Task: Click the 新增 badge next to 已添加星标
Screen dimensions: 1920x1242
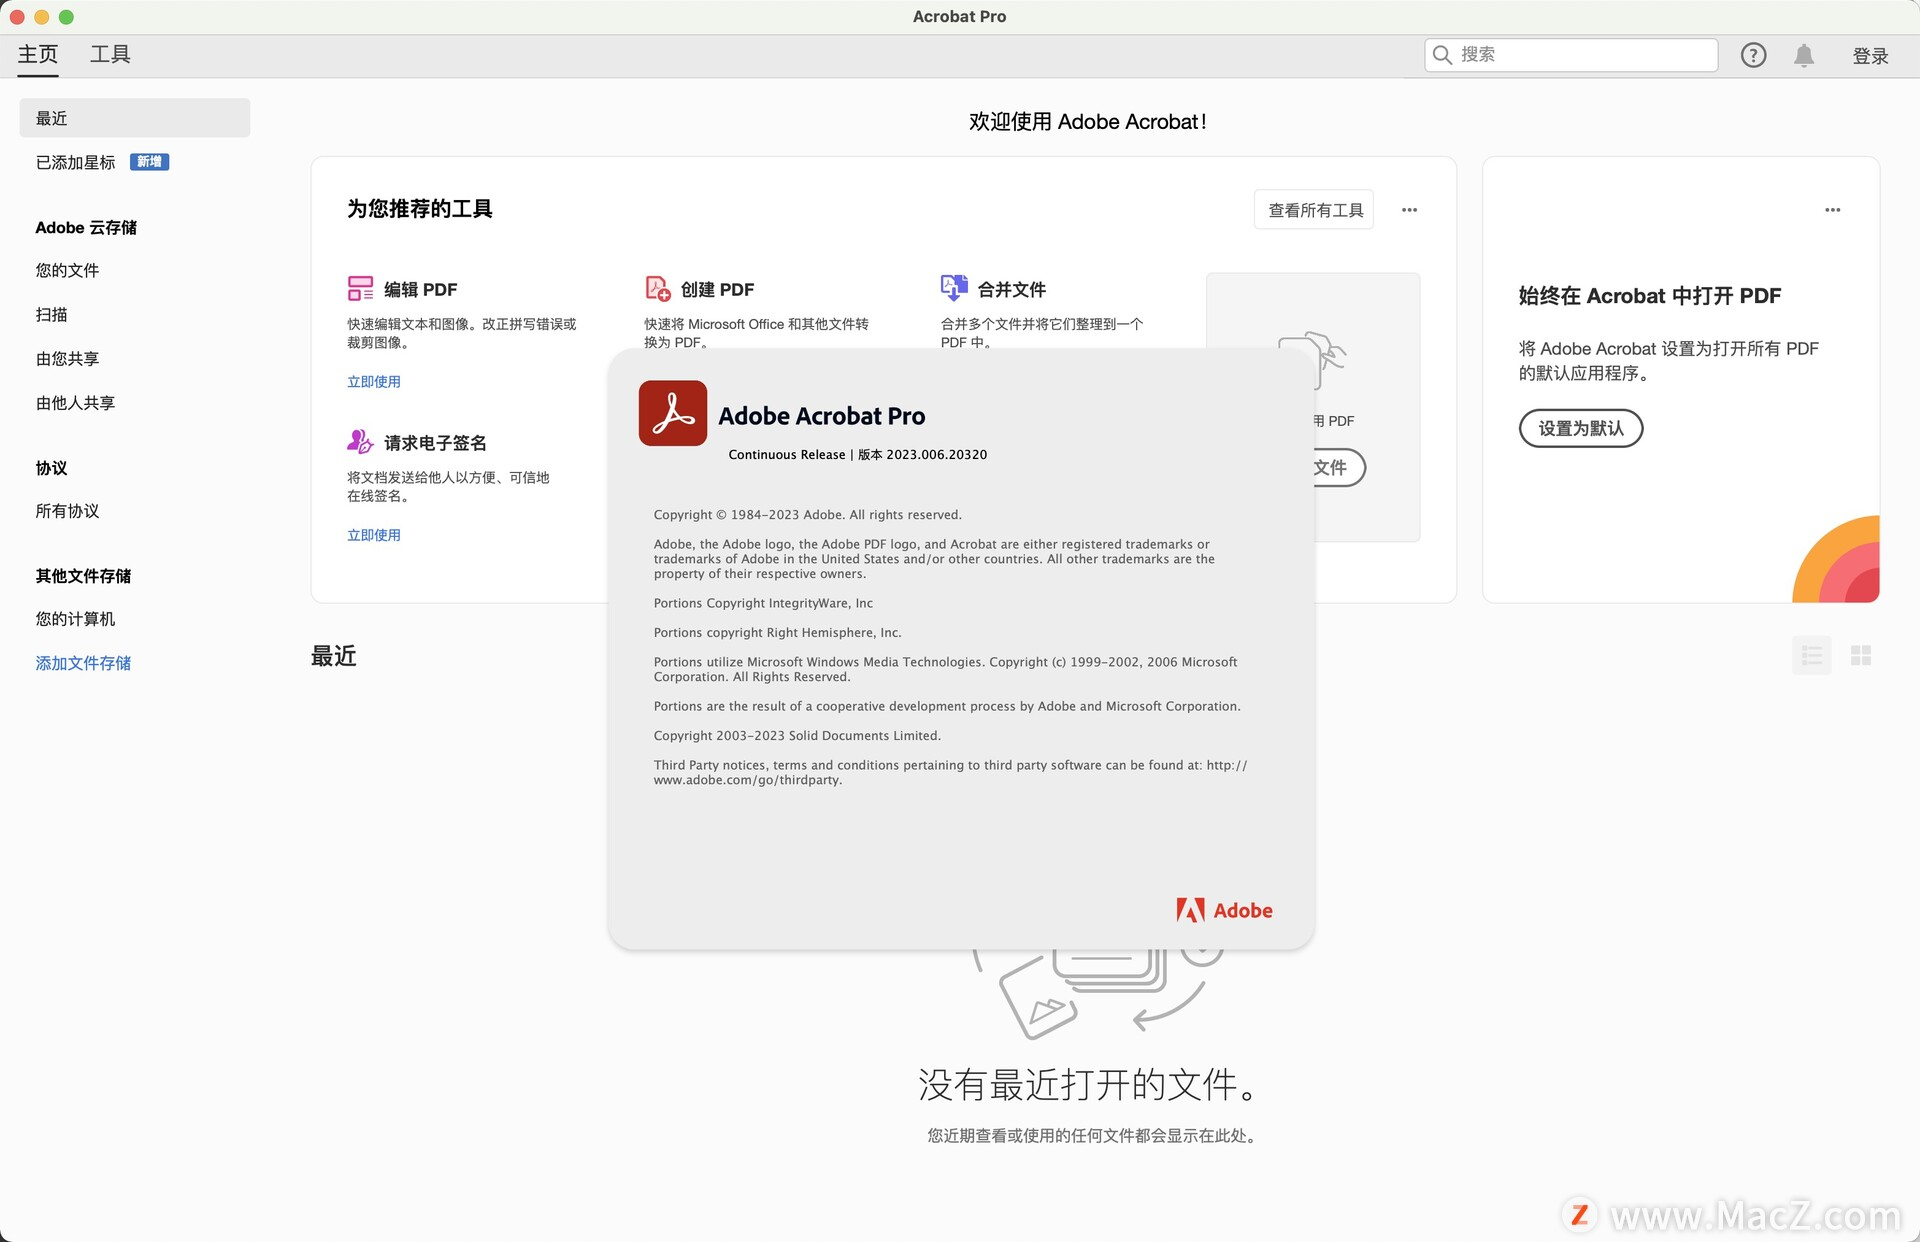Action: coord(150,162)
